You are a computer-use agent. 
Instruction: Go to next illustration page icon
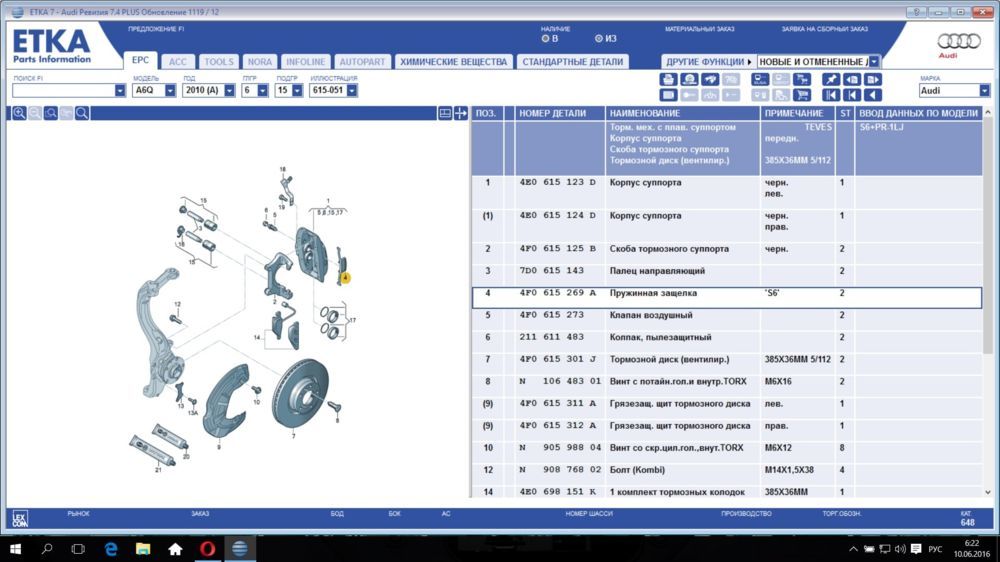[872, 79]
